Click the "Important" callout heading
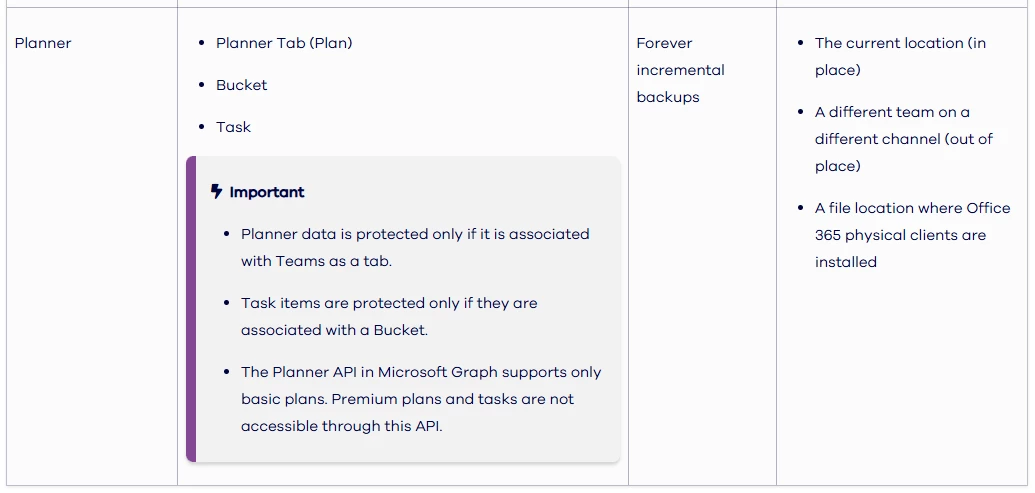 pyautogui.click(x=267, y=192)
